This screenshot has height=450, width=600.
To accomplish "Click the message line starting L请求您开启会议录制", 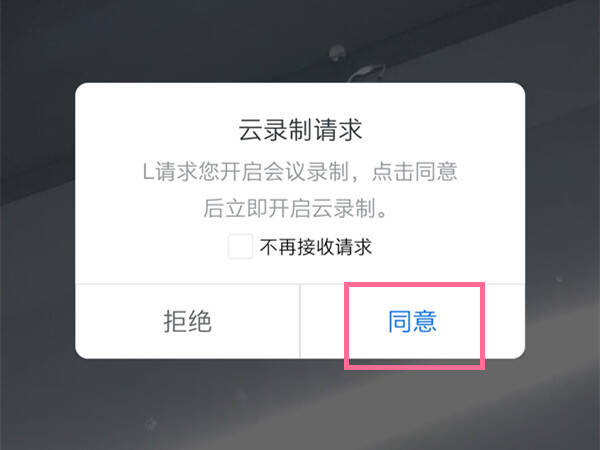I will (300, 171).
